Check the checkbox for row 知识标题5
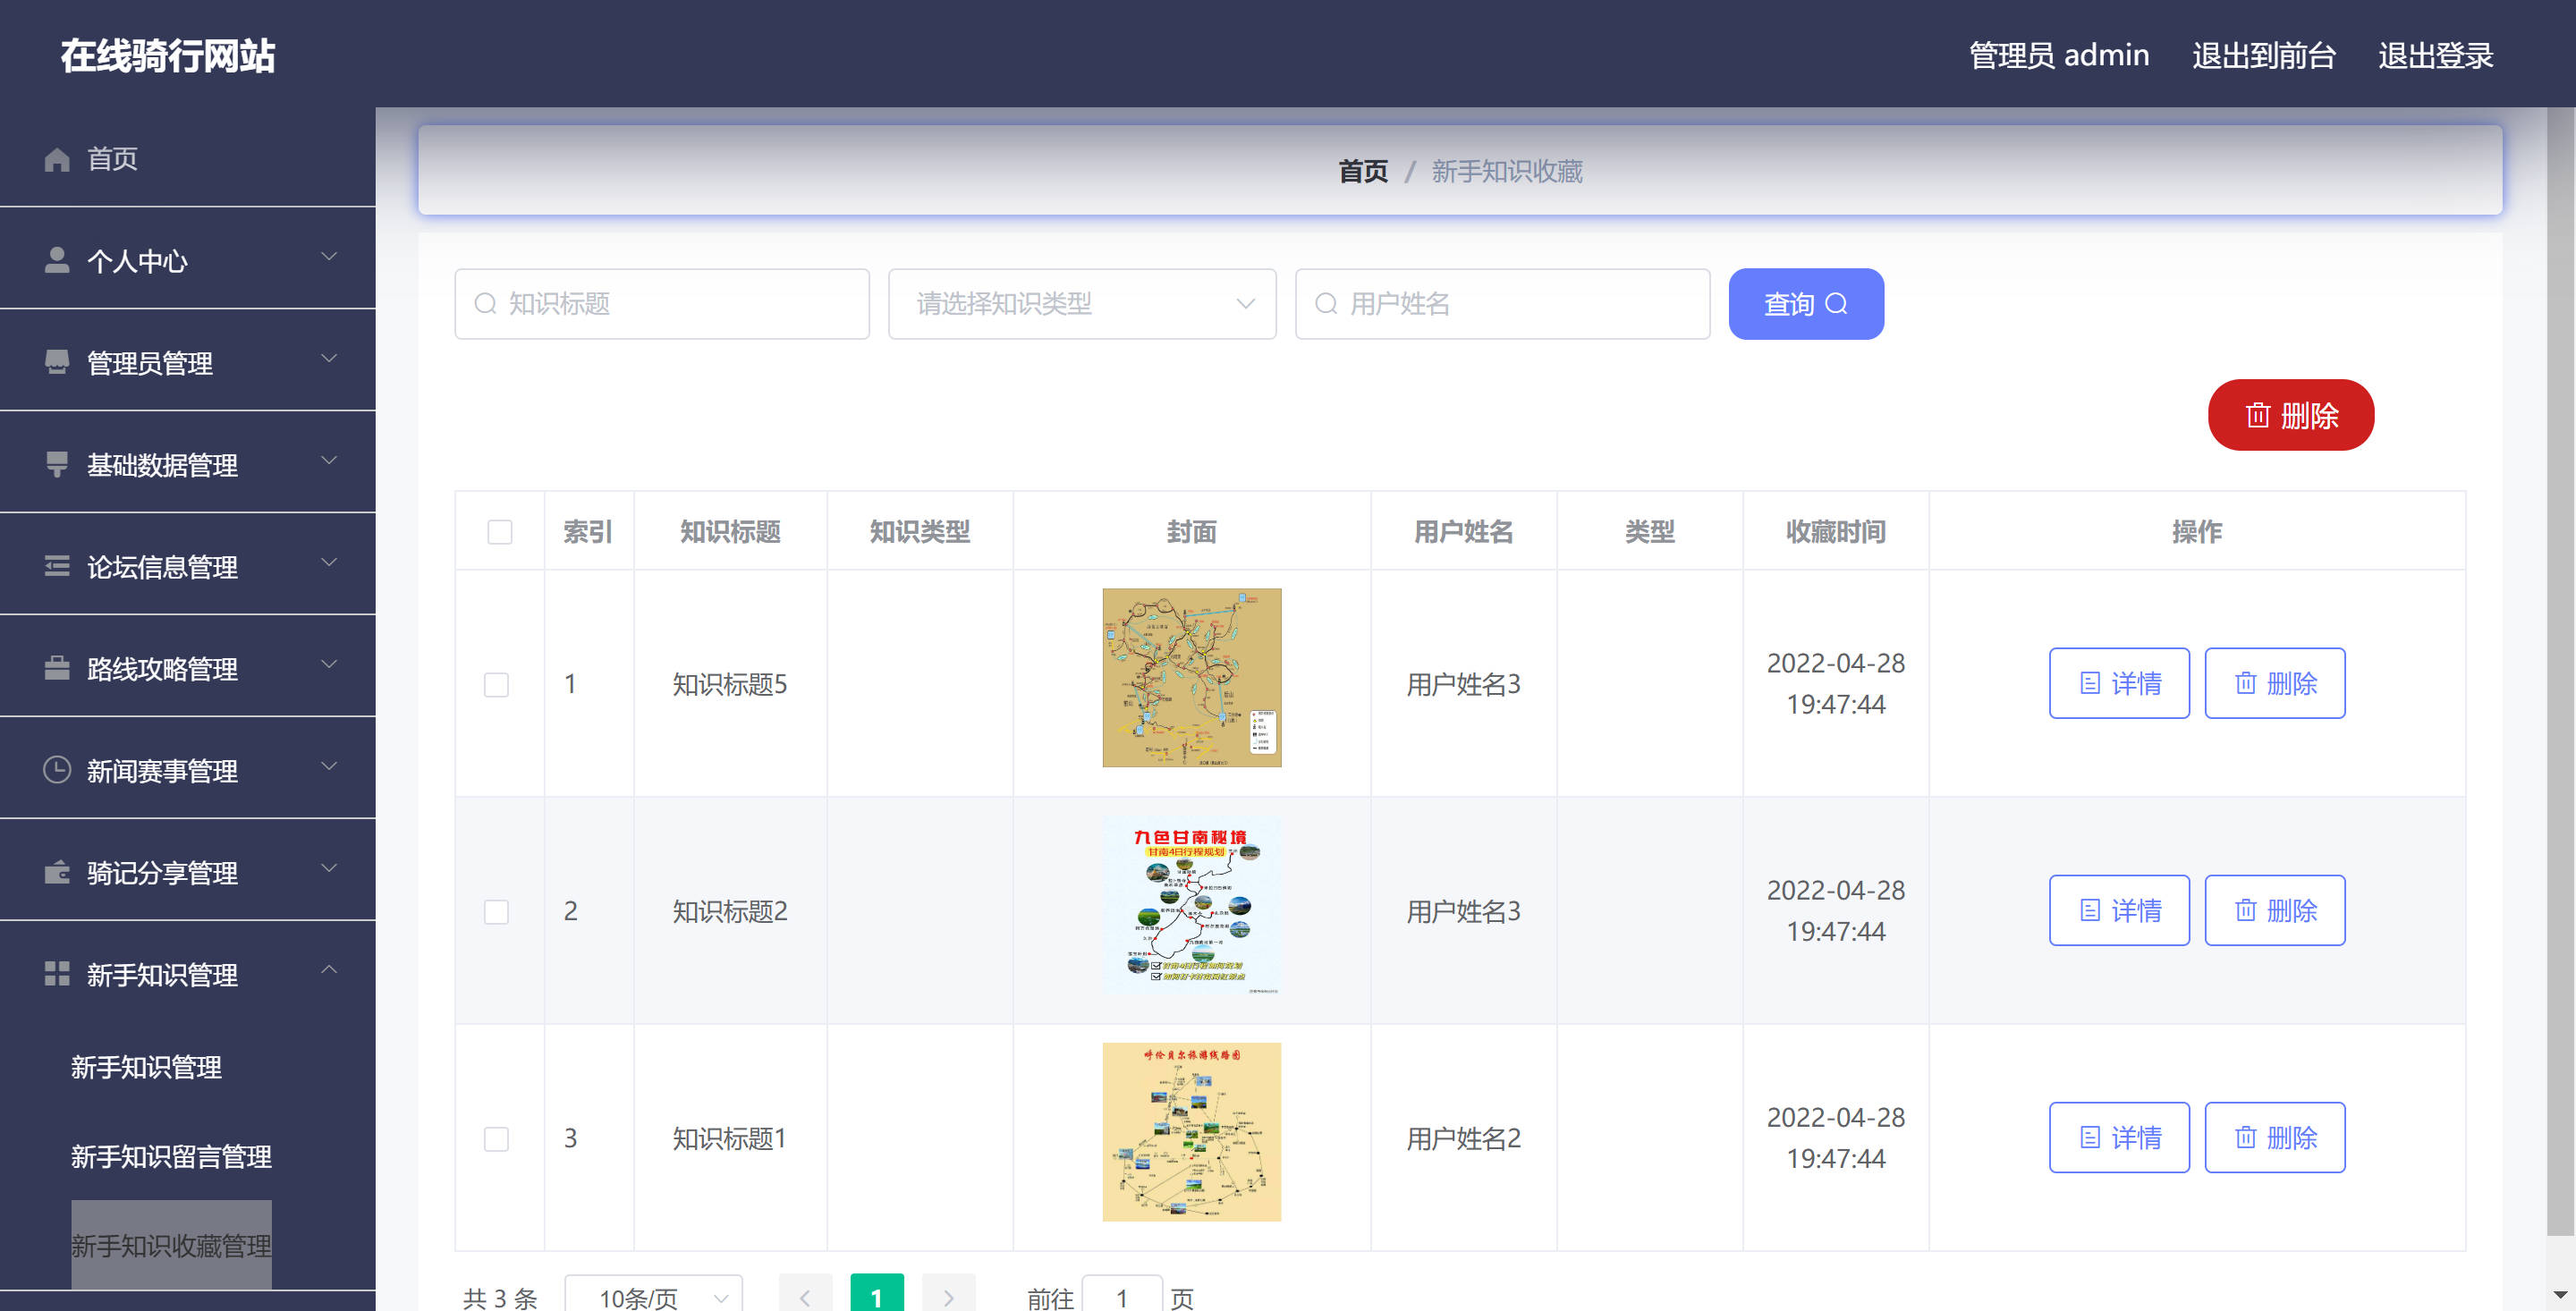 (496, 684)
